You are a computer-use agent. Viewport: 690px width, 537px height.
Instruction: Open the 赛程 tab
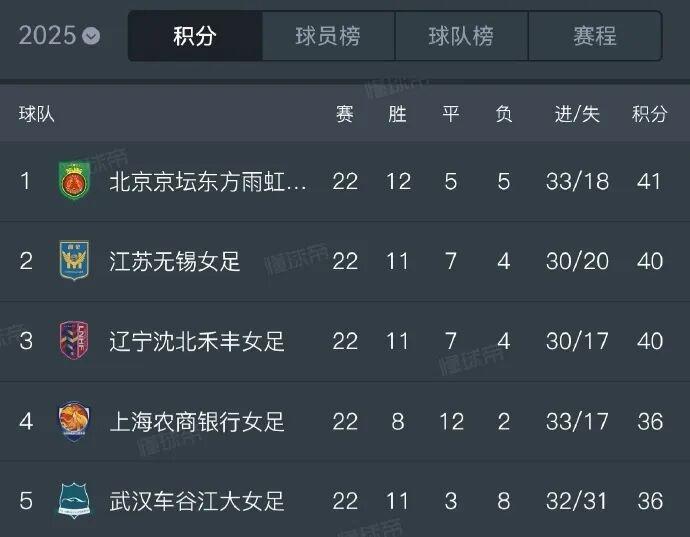click(595, 36)
